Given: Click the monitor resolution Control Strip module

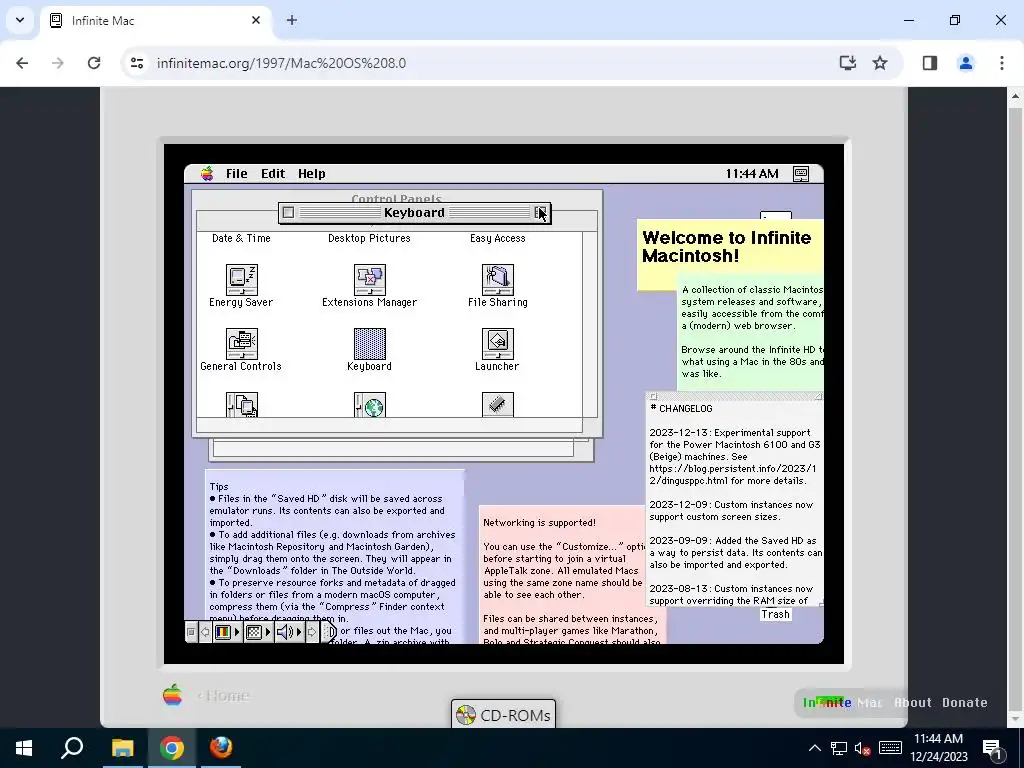Looking at the screenshot, I should [253, 632].
